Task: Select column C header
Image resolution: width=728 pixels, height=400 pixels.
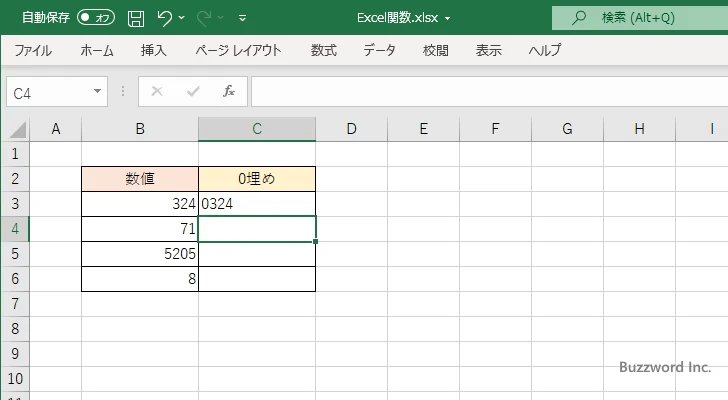Action: pos(257,129)
